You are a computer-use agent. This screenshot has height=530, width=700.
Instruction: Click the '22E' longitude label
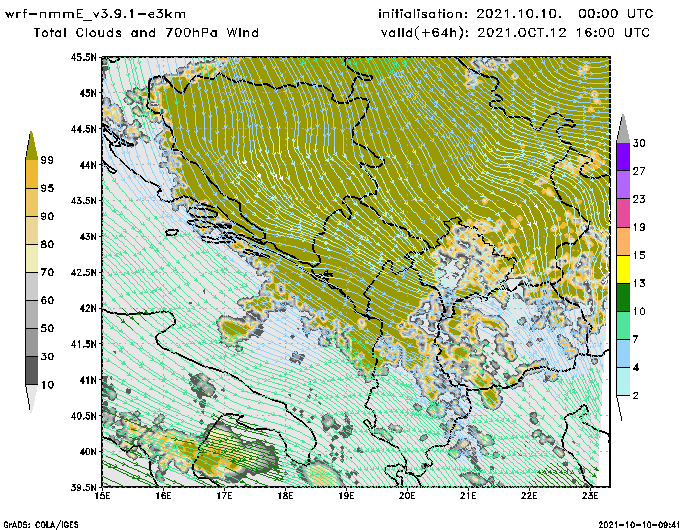pos(529,496)
